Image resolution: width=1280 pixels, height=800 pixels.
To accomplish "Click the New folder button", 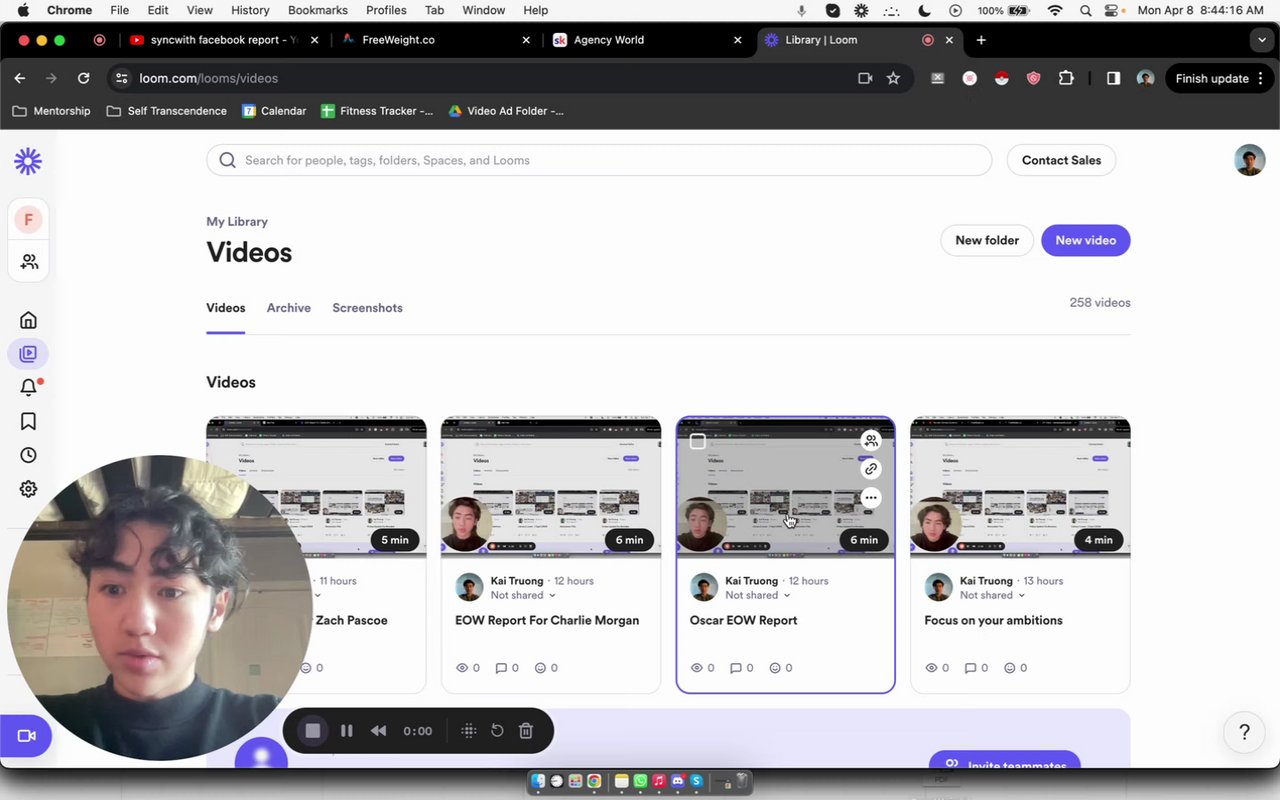I will 987,240.
